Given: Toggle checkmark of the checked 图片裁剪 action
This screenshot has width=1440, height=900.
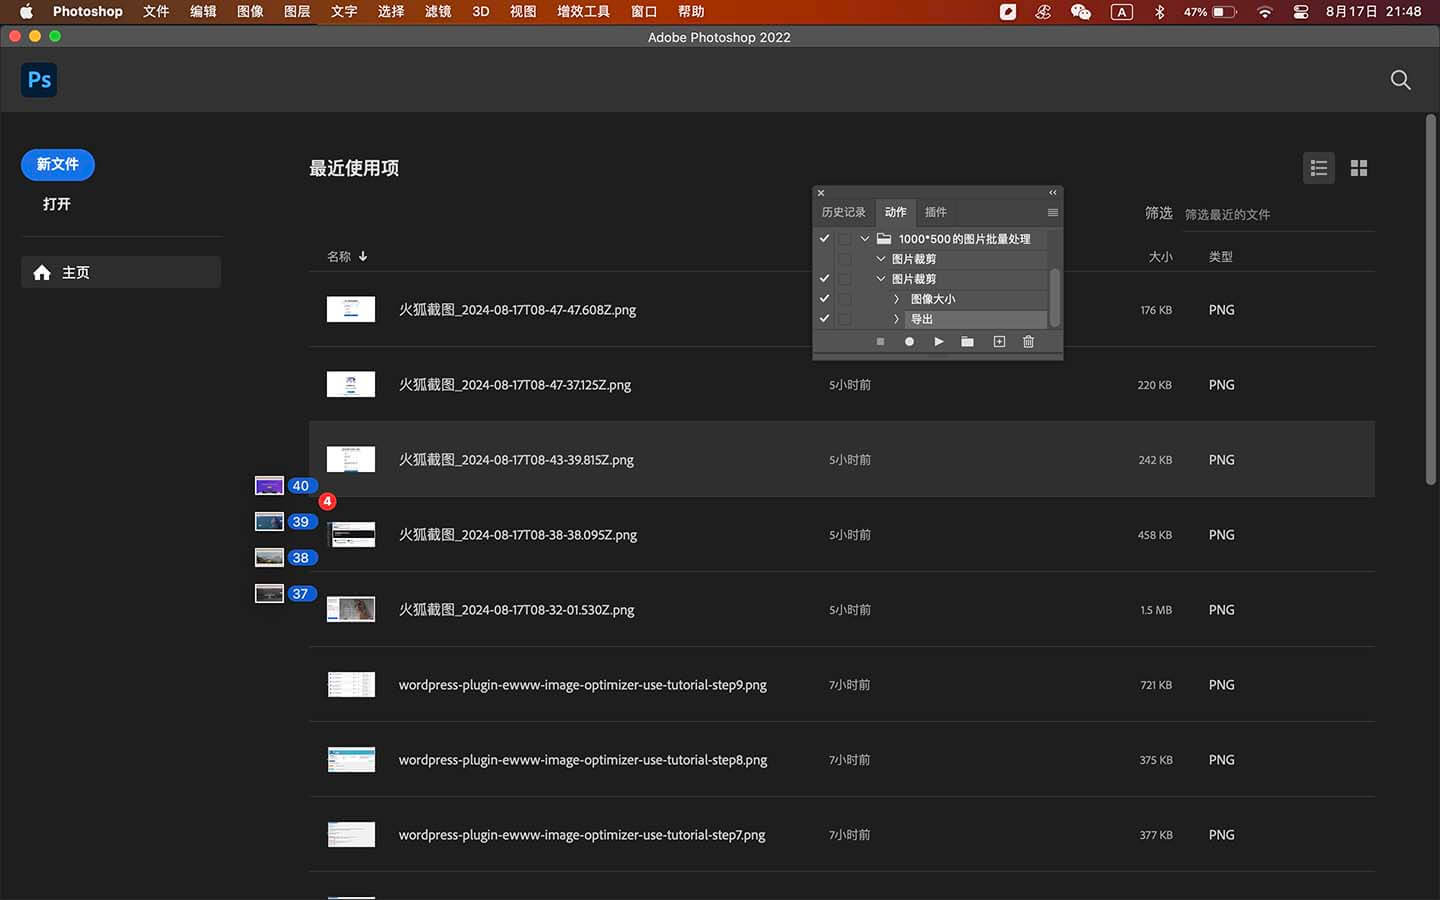Looking at the screenshot, I should 824,279.
